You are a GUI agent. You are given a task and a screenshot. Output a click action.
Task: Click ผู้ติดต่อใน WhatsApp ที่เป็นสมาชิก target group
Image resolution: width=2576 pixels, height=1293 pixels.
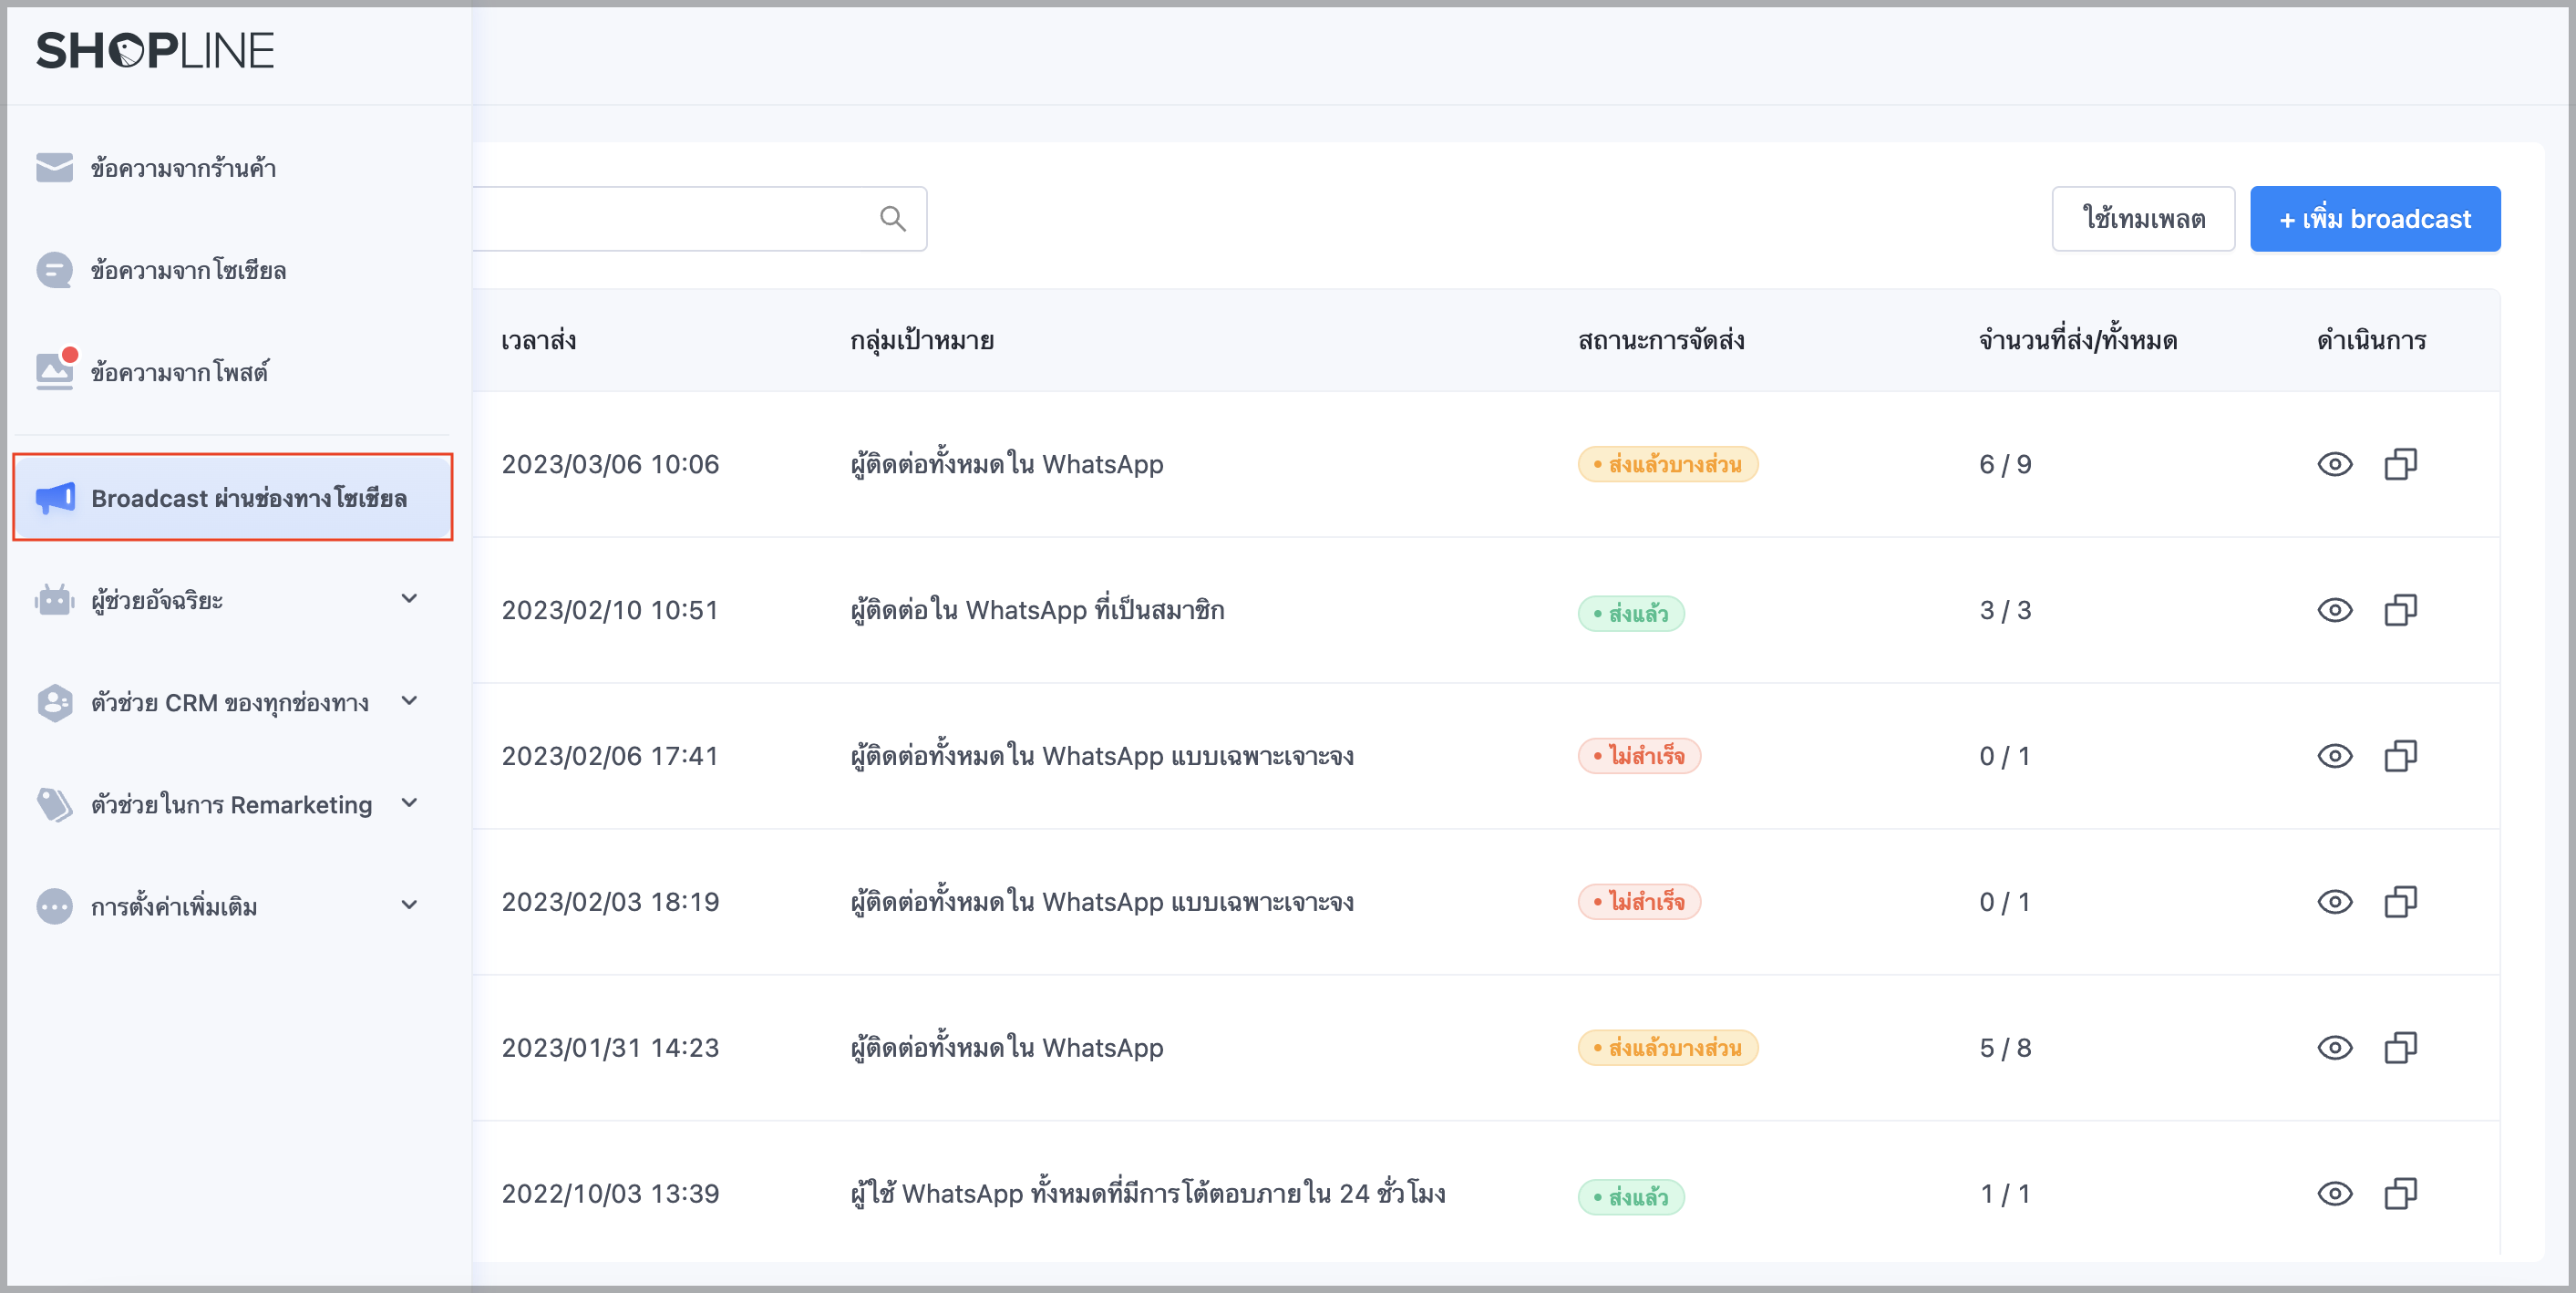tap(1037, 610)
